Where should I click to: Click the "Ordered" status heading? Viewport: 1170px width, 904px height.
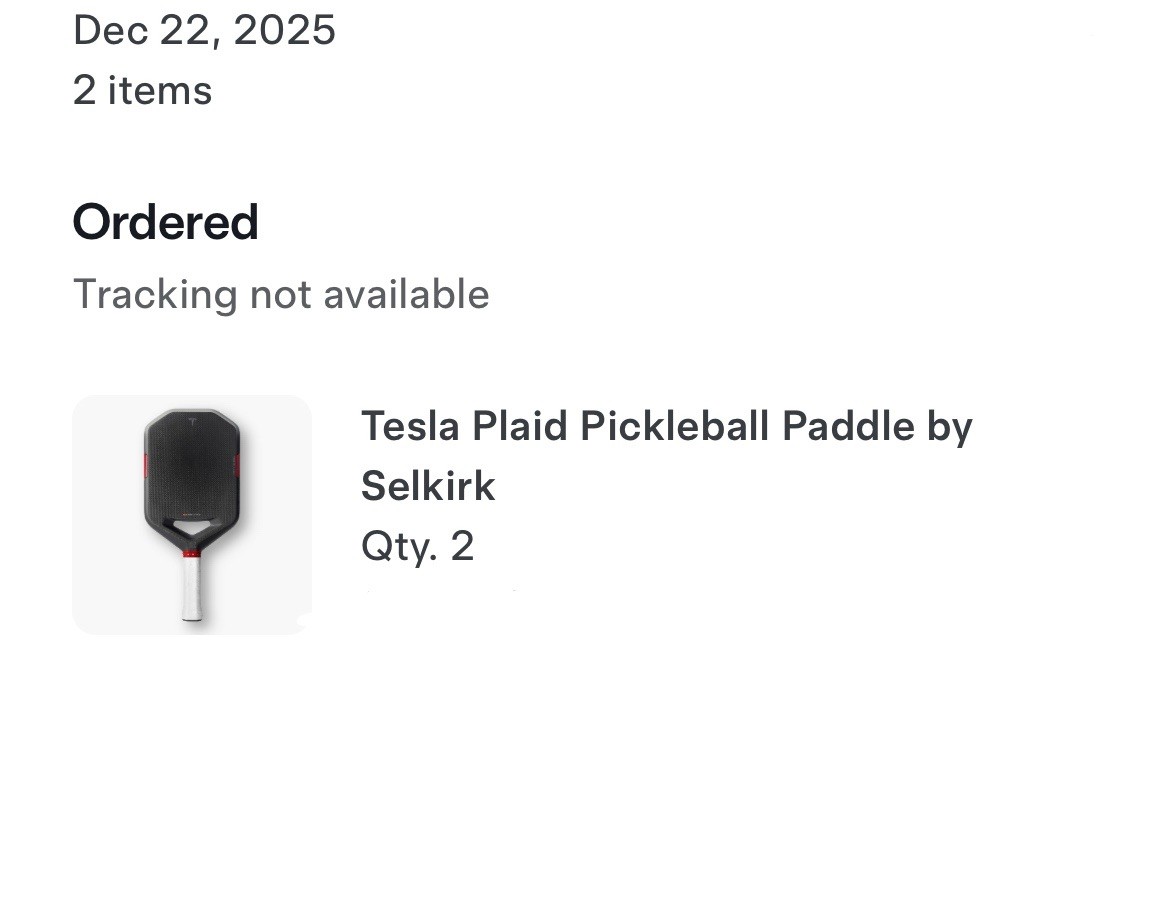[166, 222]
